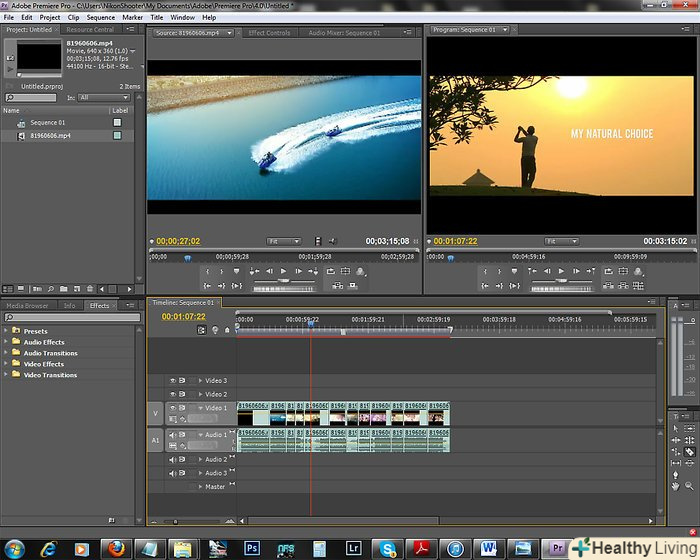This screenshot has width=700, height=560.
Task: Open the Sequence menu
Action: (100, 17)
